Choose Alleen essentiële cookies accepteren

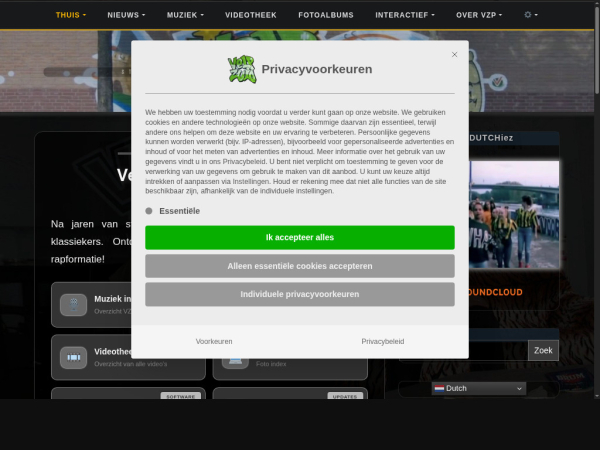point(300,266)
